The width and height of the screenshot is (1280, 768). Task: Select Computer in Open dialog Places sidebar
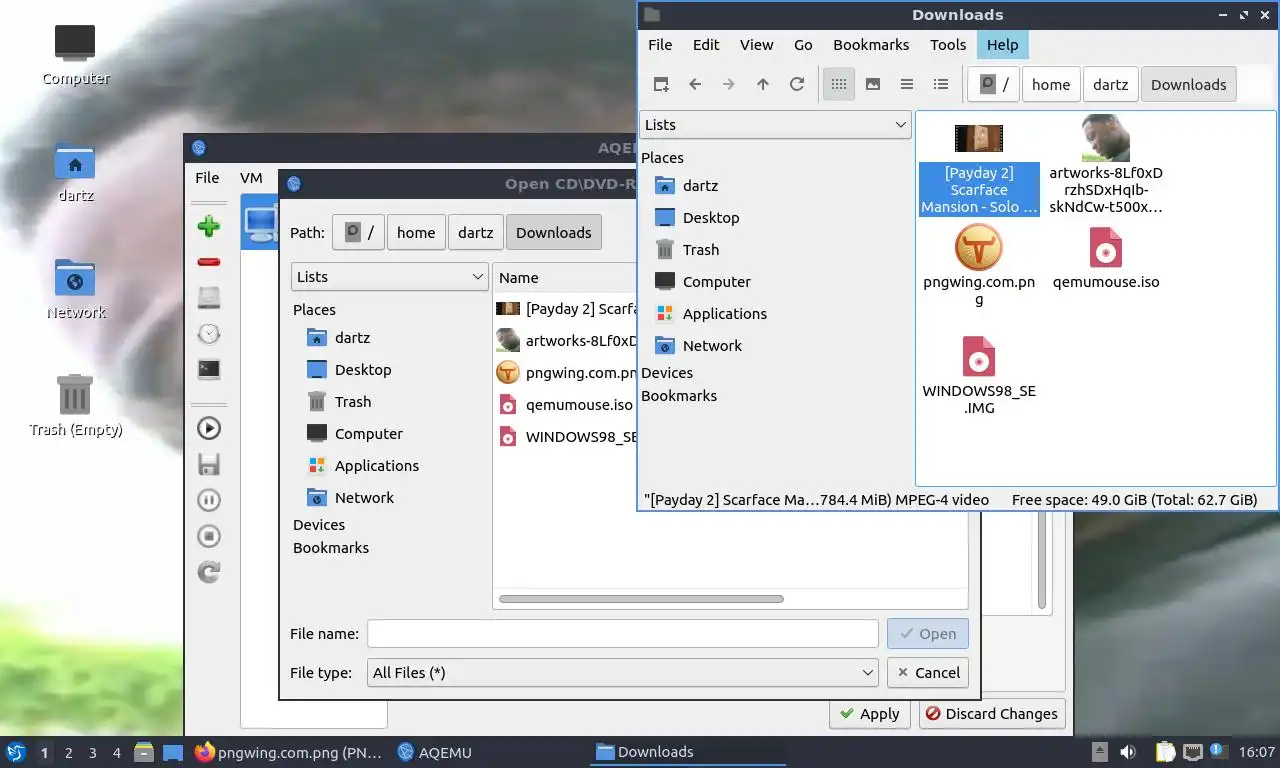(369, 434)
